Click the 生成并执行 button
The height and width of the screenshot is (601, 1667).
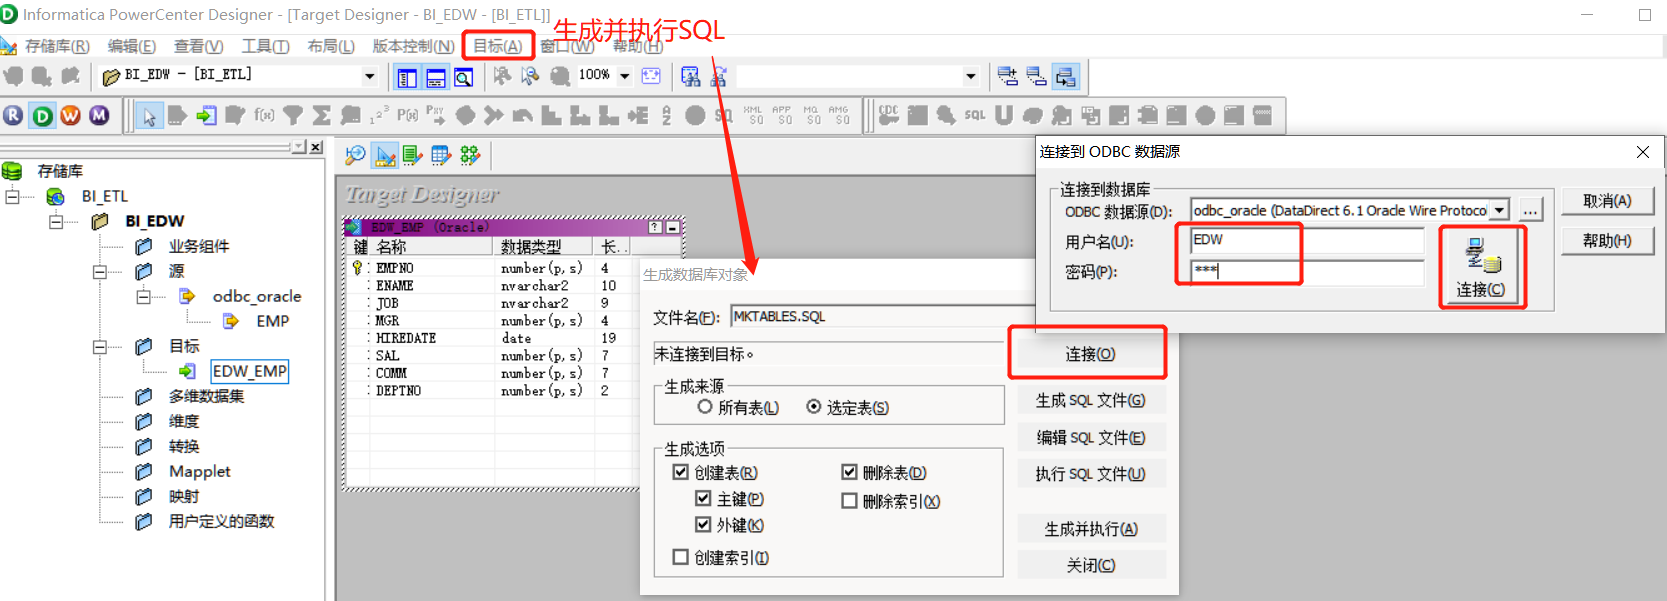tap(1091, 529)
